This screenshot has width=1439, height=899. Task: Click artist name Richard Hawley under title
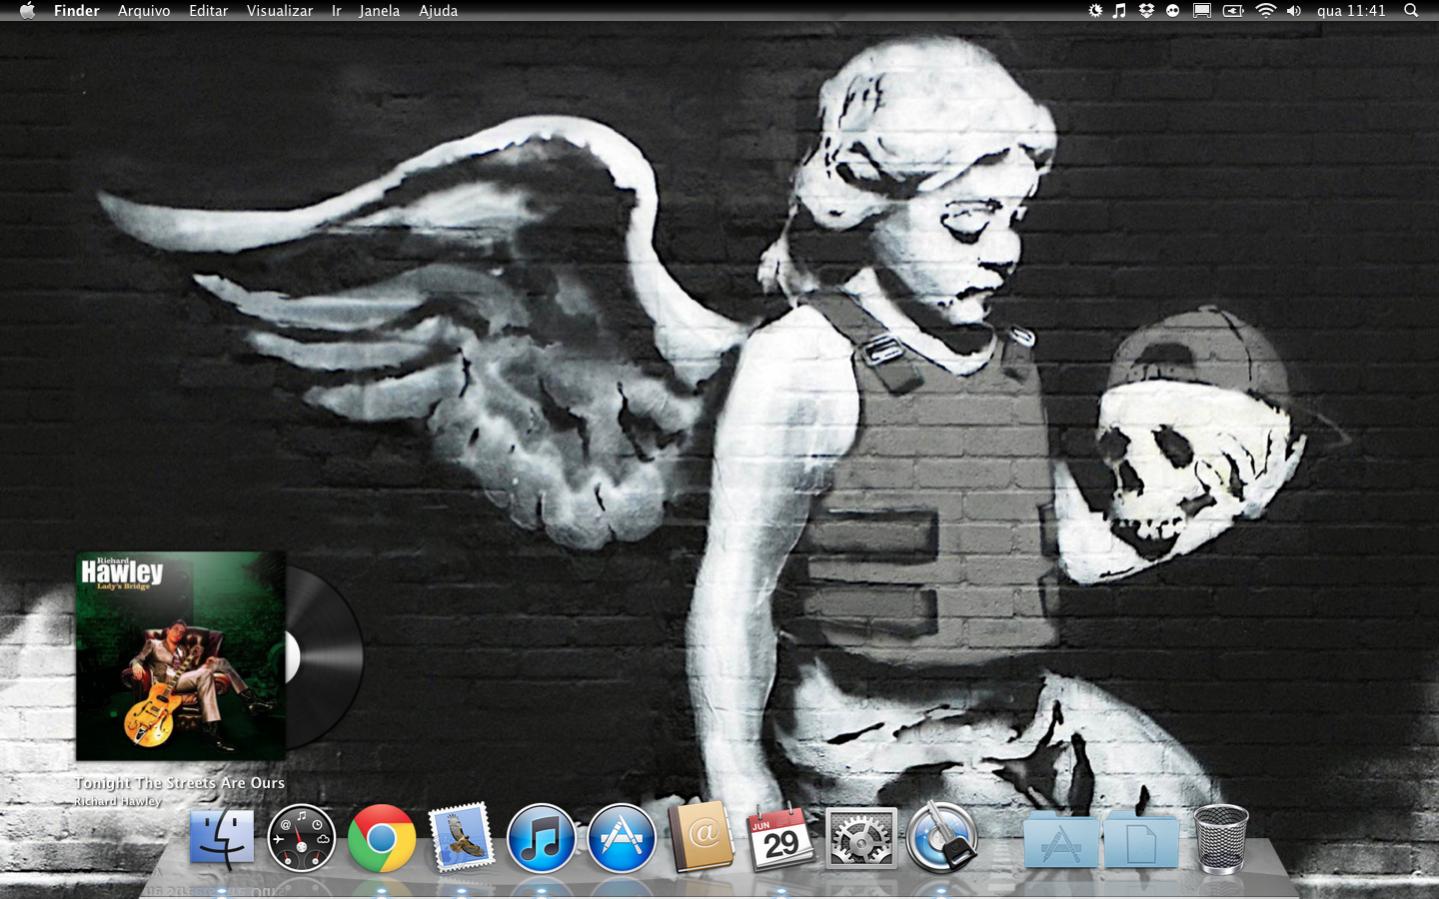point(118,801)
